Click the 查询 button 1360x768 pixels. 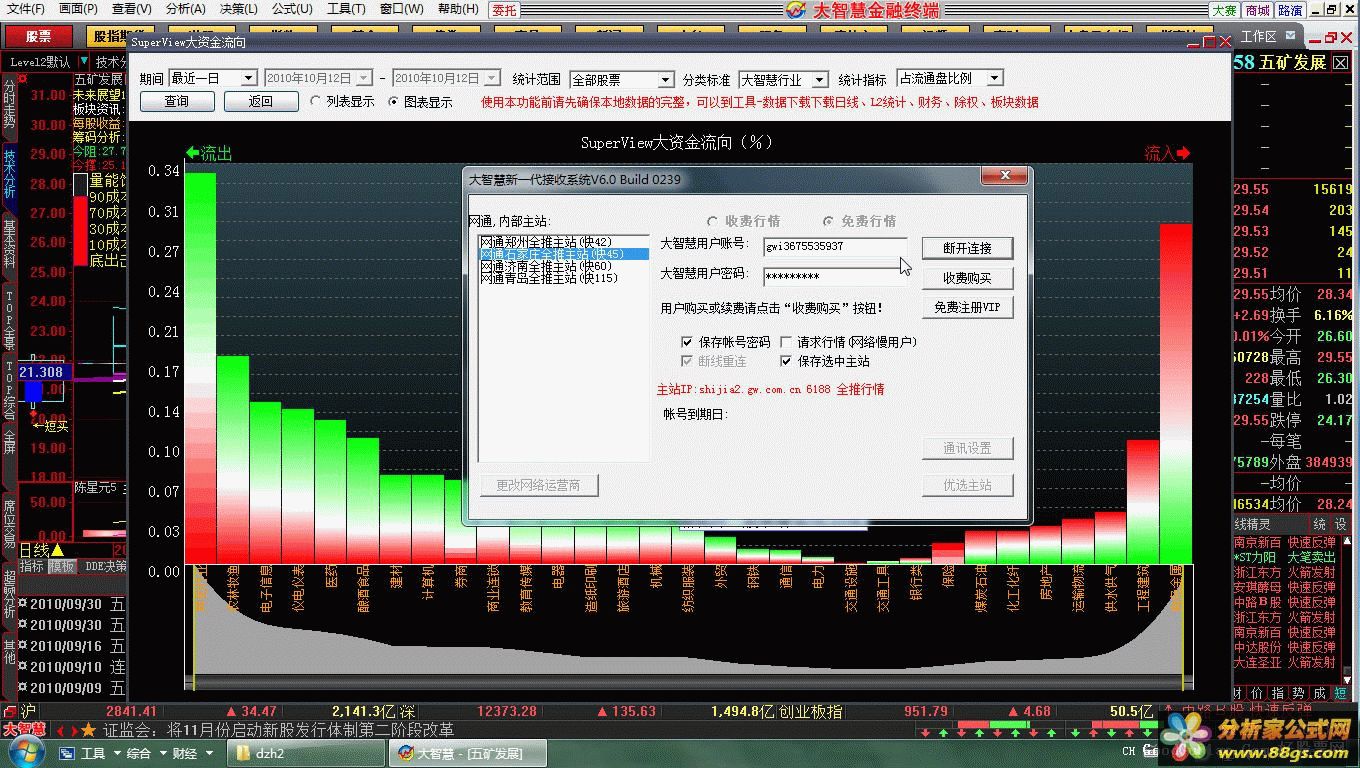pyautogui.click(x=177, y=101)
